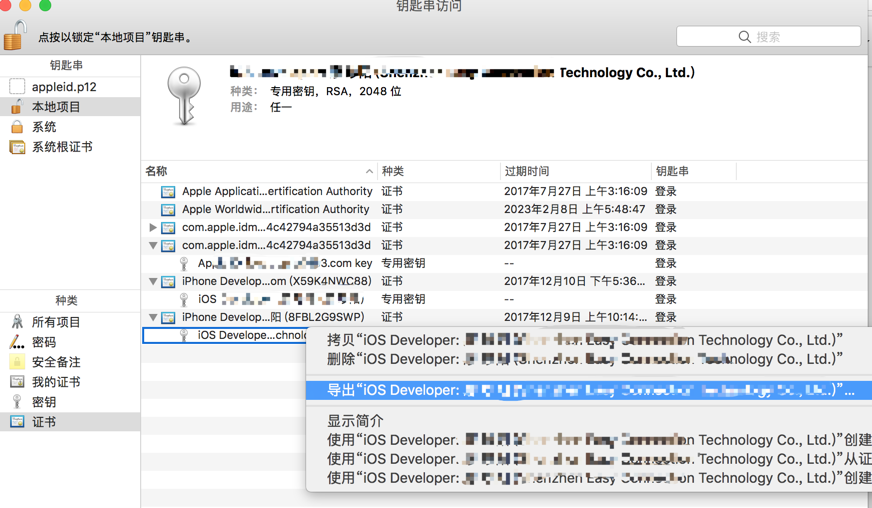Click the certificate icon beside 系统根证书
Image resolution: width=872 pixels, height=508 pixels.
[17, 147]
